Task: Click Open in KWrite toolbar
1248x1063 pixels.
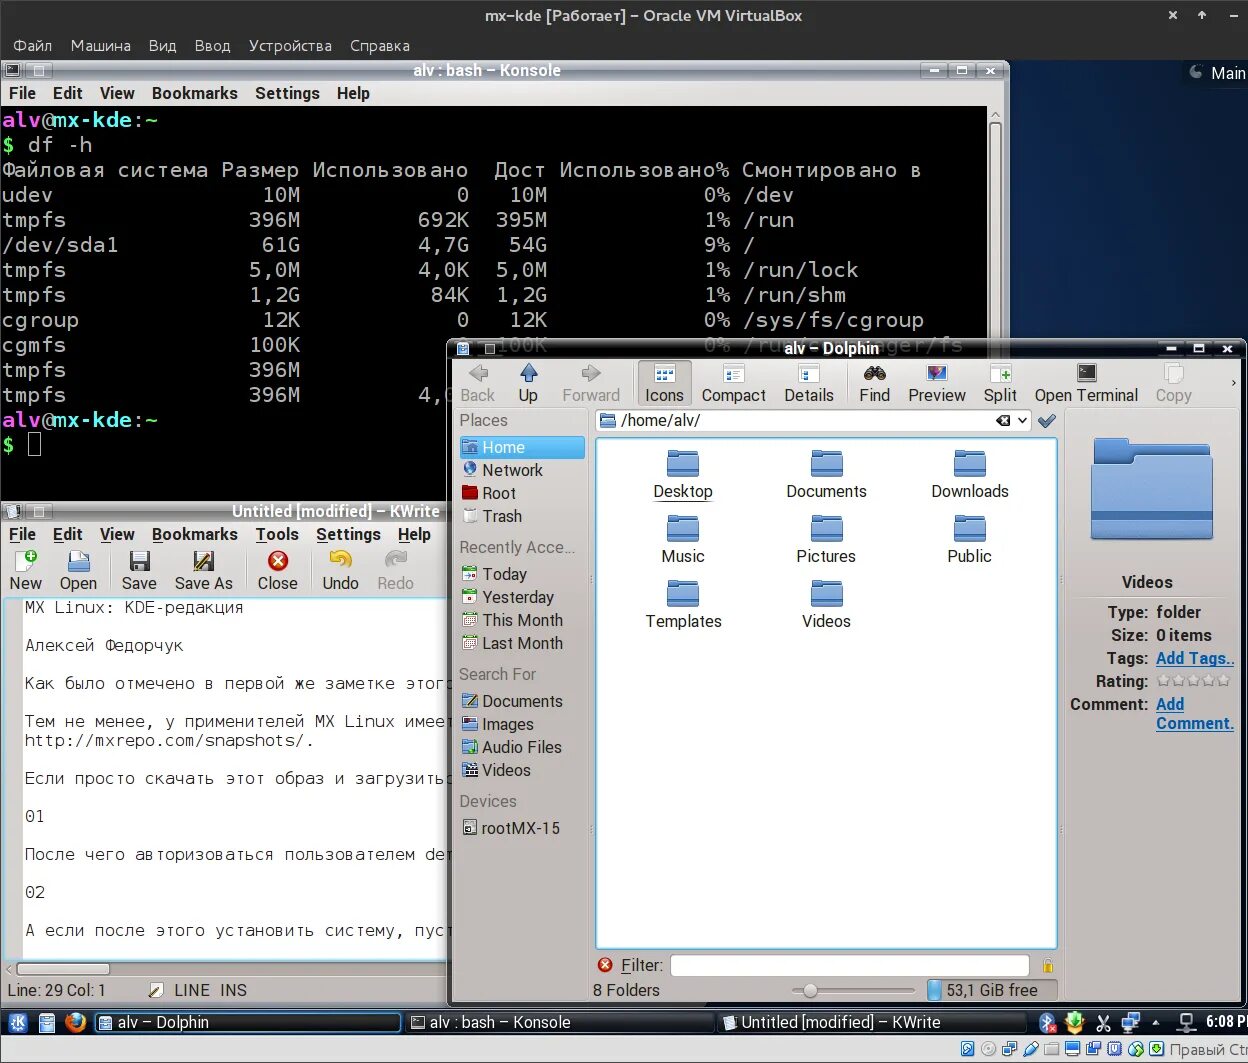Action: point(78,571)
